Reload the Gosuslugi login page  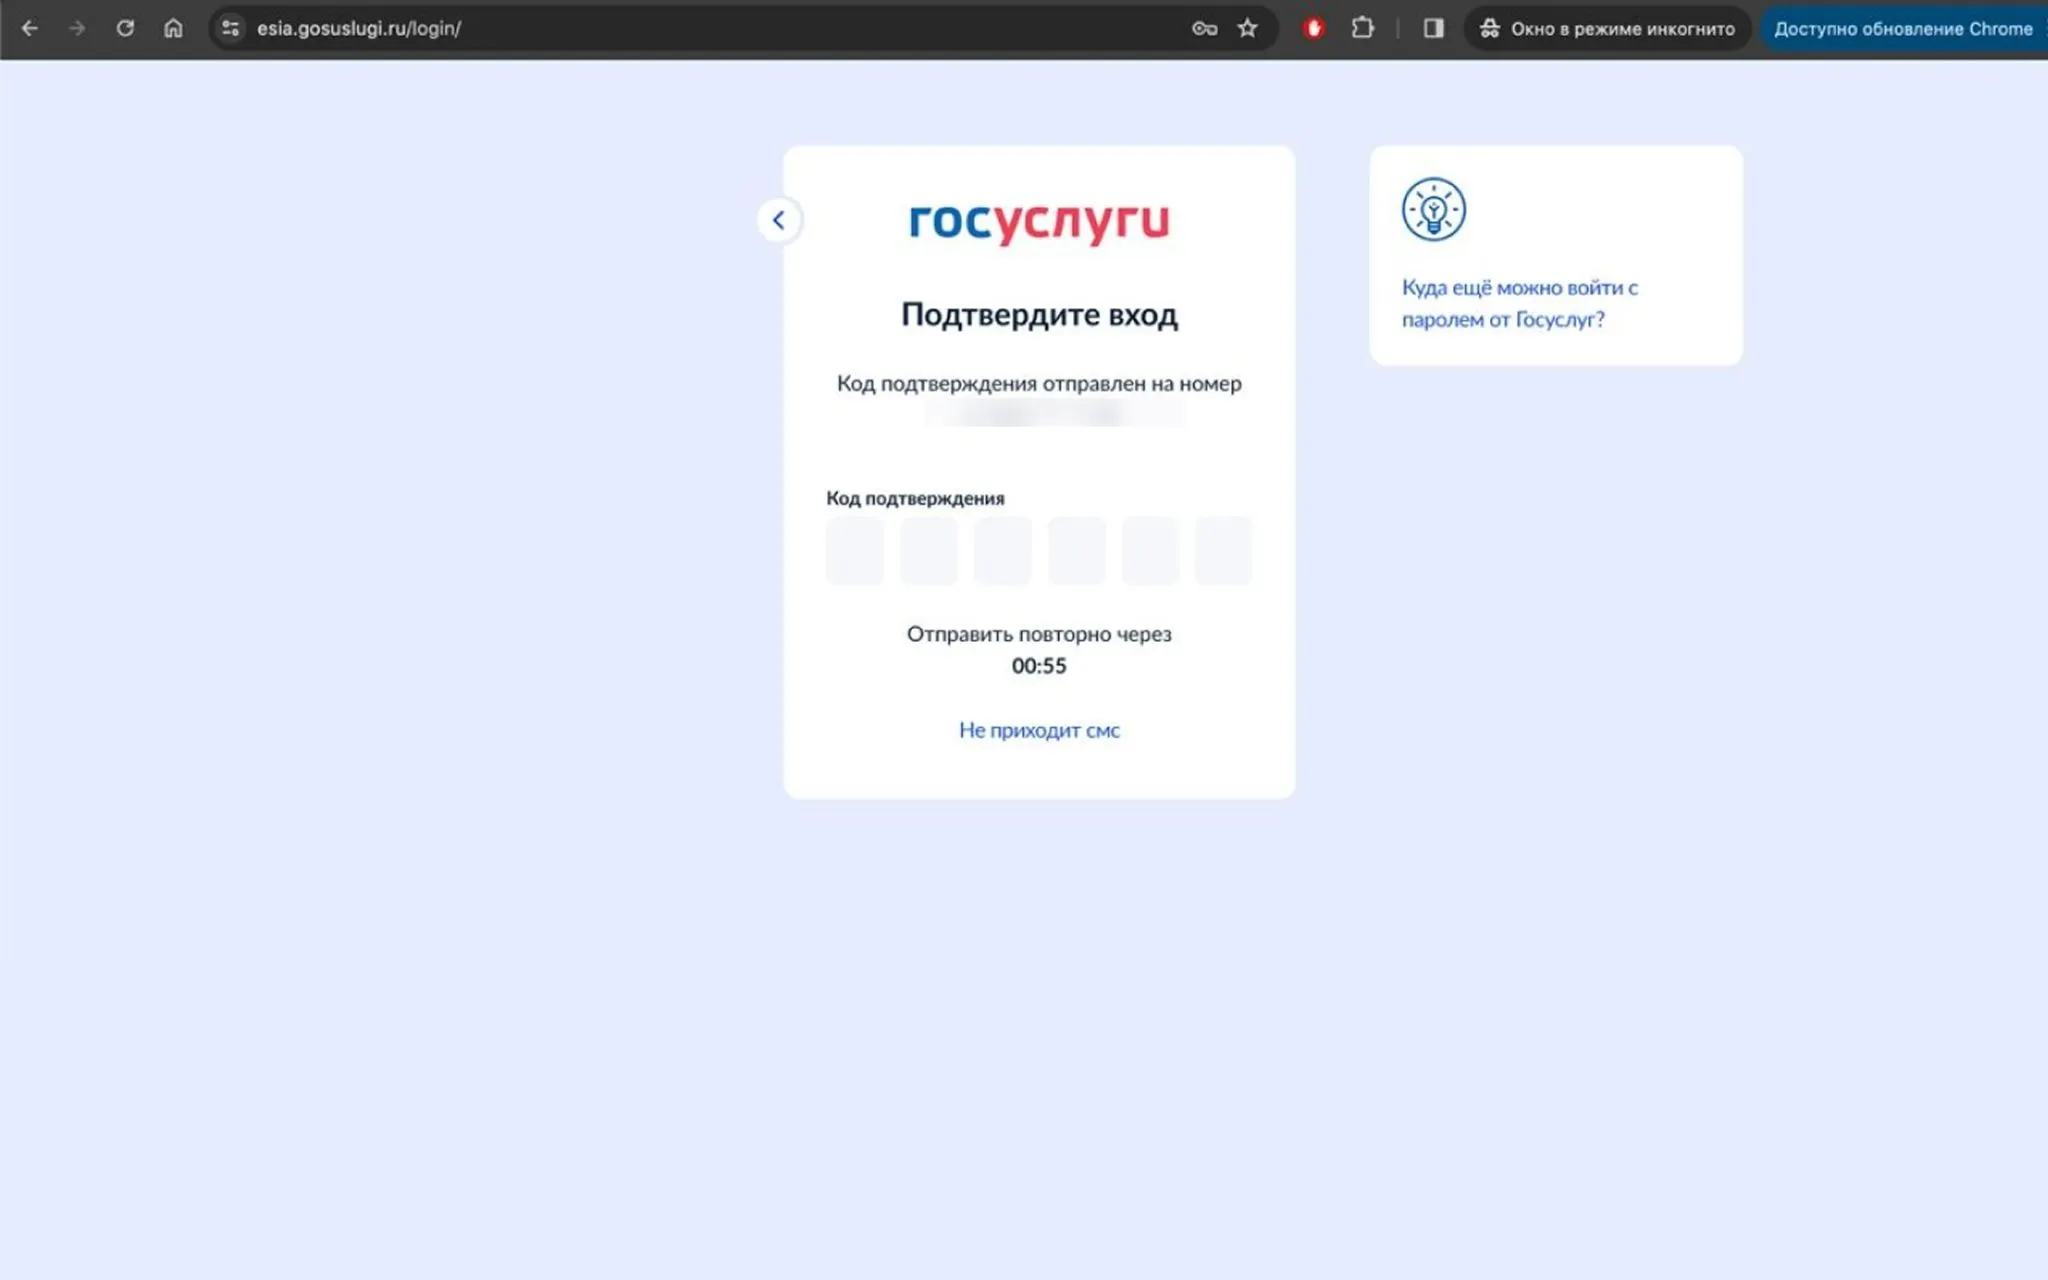[125, 28]
